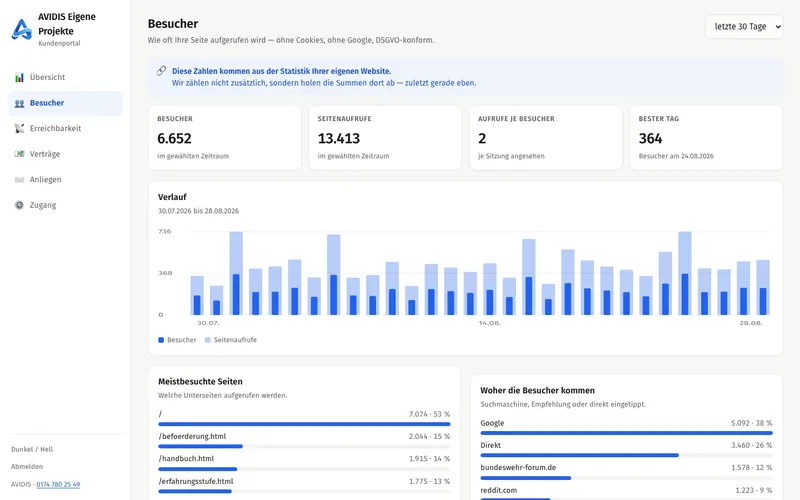Viewport: 800px width, 500px height.
Task: Click the AVIDIS logo icon
Action: tap(22, 30)
